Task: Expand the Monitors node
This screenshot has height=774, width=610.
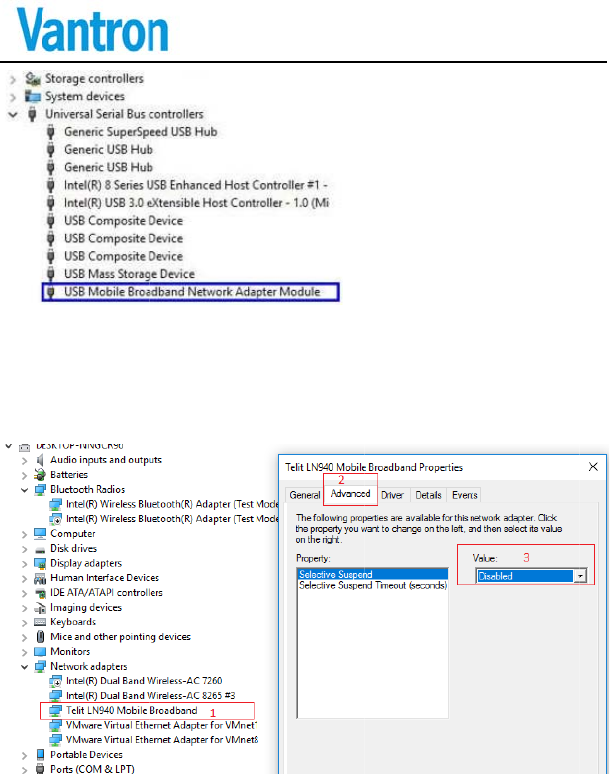Action: 24,652
